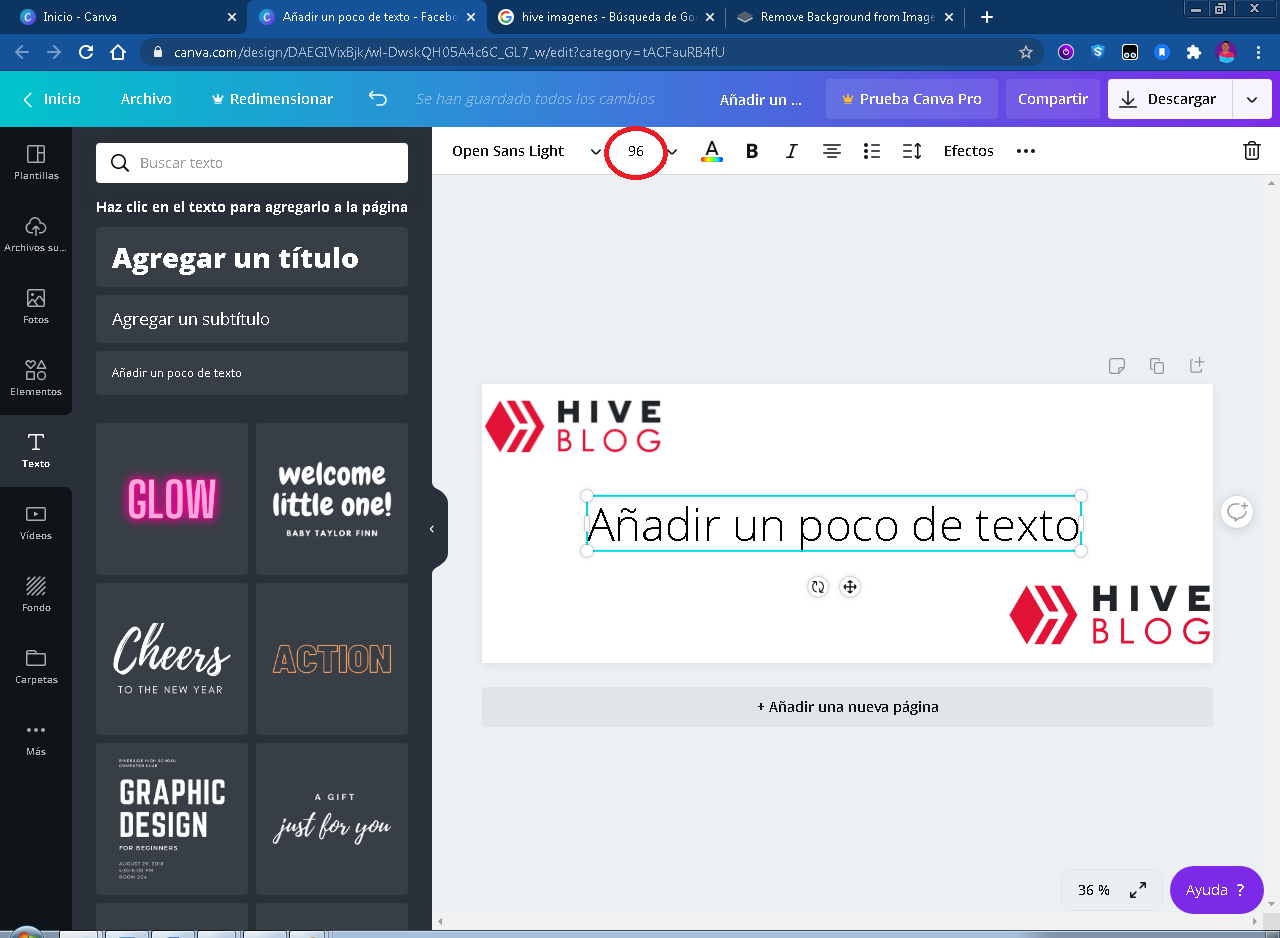Collapse the side panel with arrow handle

[433, 529]
